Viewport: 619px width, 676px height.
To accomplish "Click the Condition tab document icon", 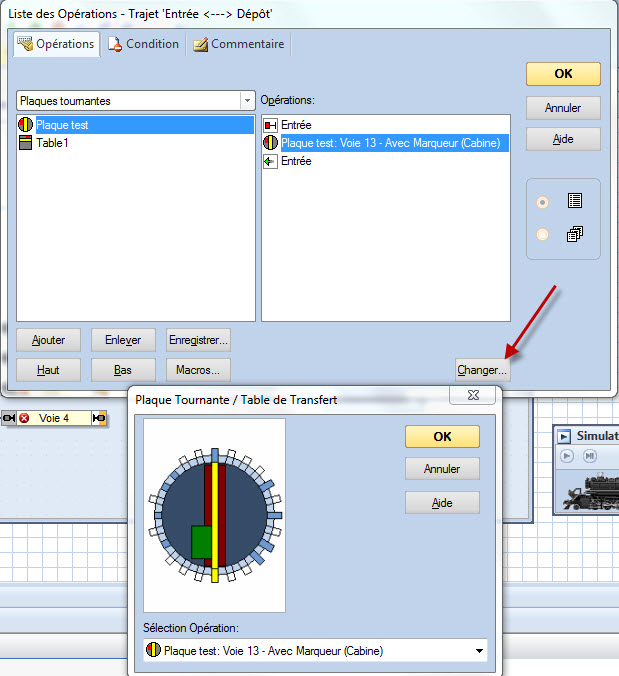I will click(x=115, y=44).
